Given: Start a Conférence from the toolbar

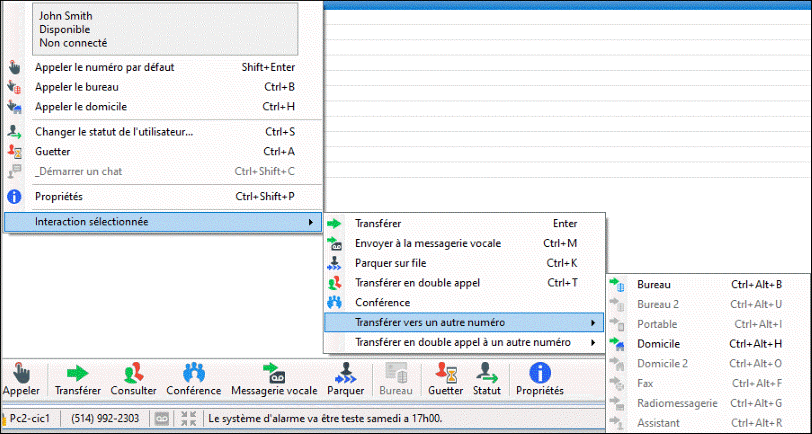Looking at the screenshot, I should (x=194, y=379).
